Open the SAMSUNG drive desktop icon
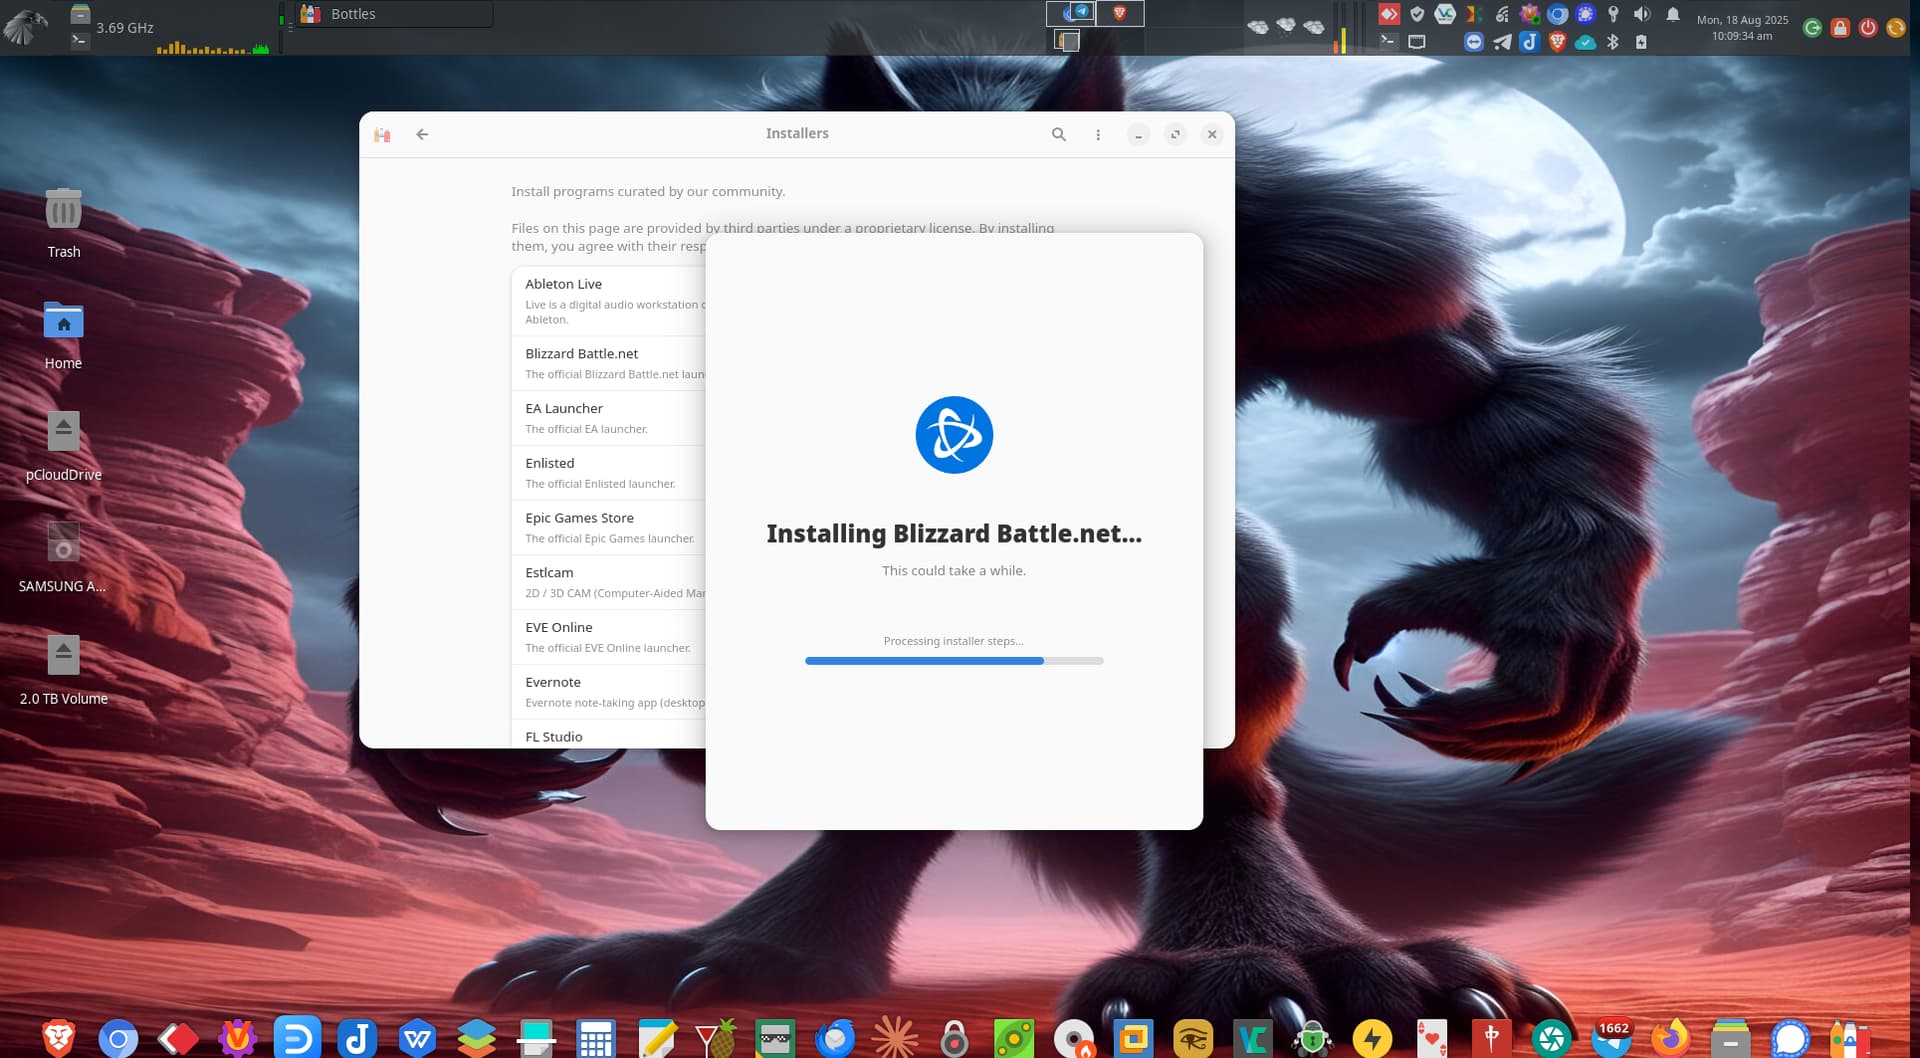 (x=63, y=558)
